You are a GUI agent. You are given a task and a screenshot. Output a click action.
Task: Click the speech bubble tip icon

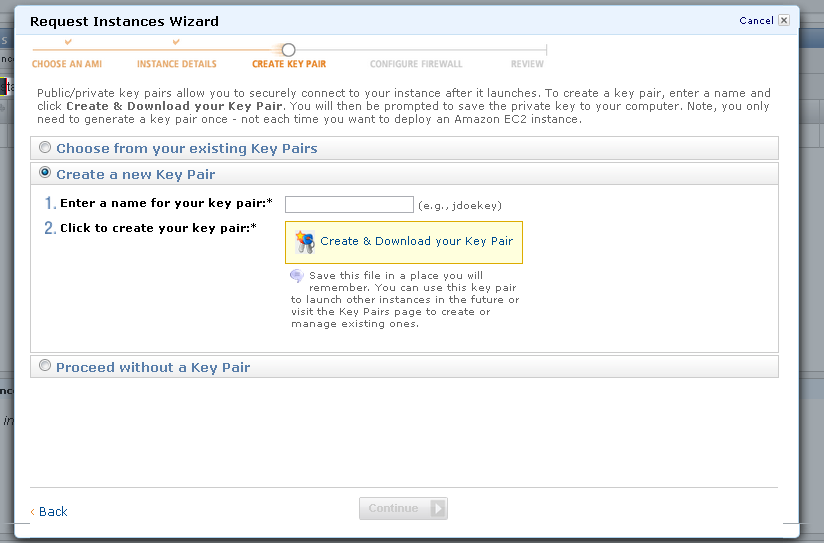tap(297, 275)
